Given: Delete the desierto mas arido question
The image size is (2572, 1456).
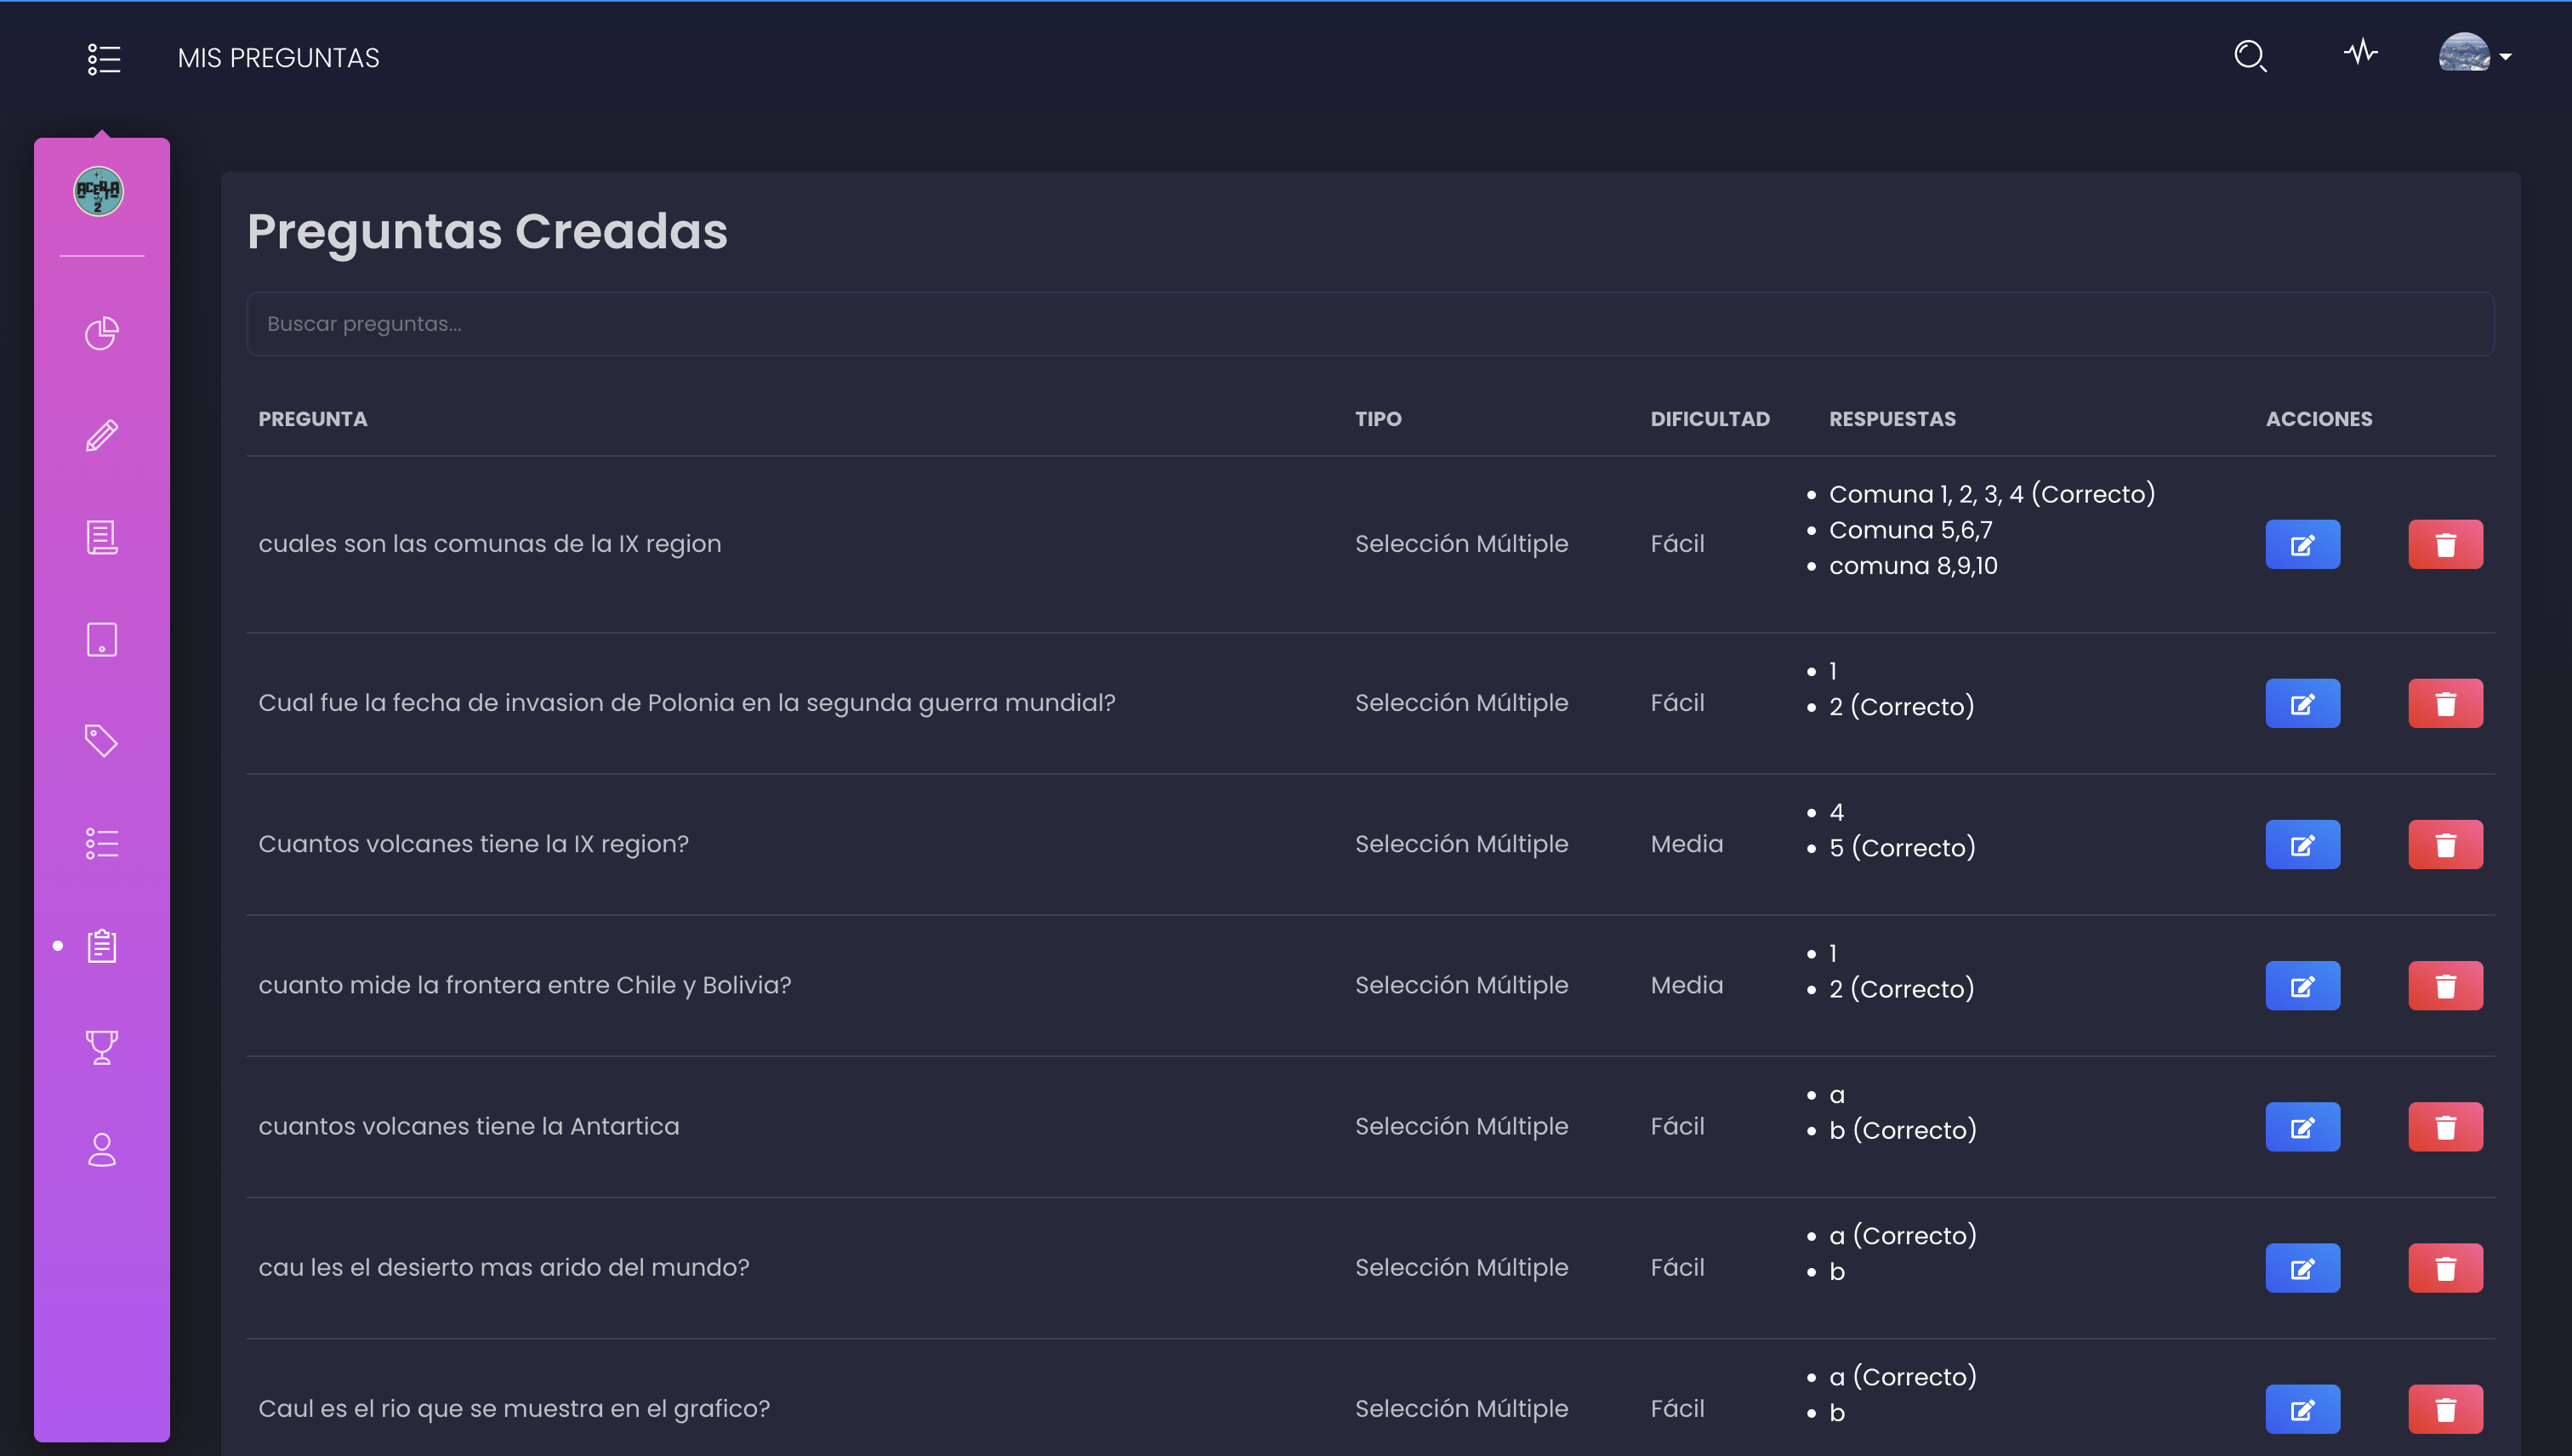Looking at the screenshot, I should pos(2443,1267).
